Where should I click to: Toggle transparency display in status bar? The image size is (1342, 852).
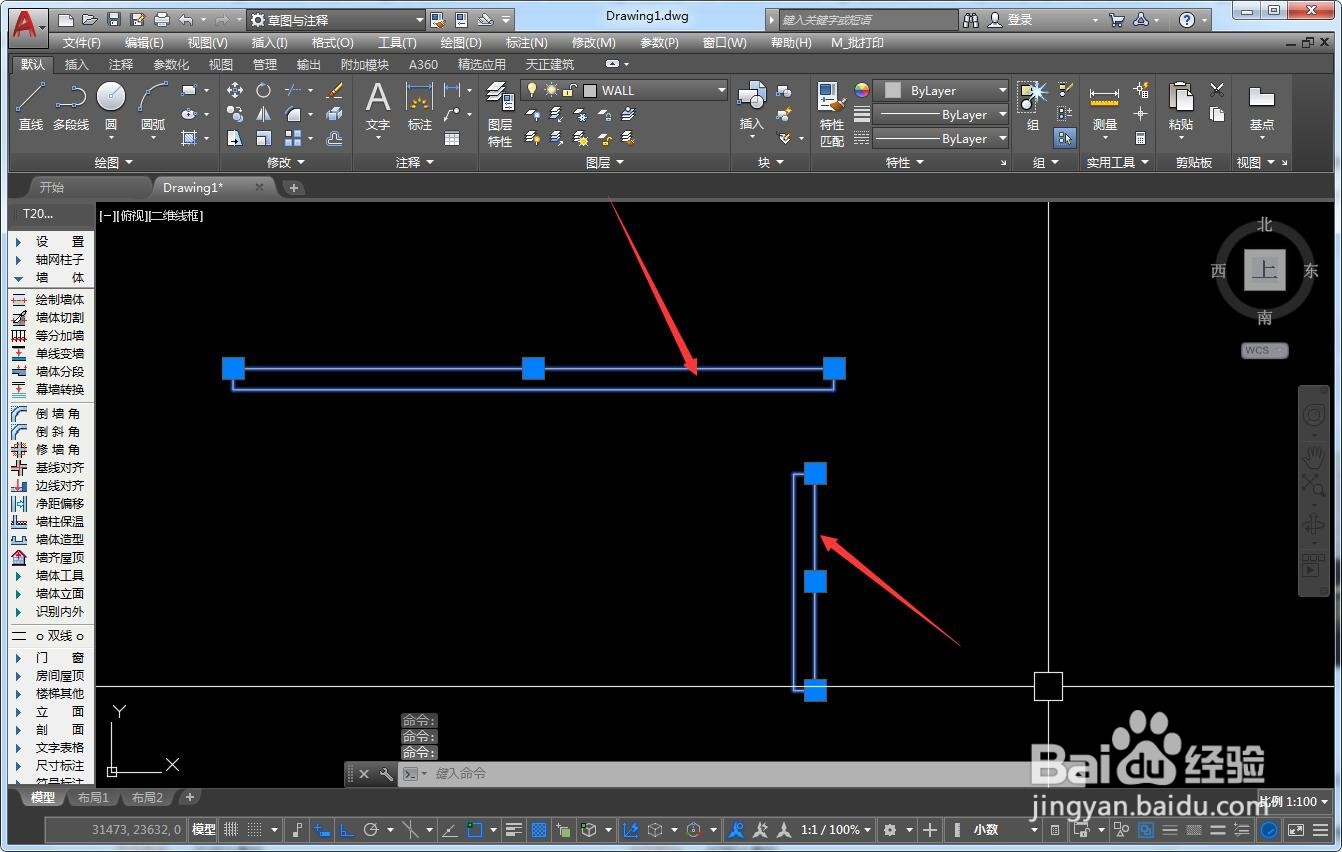(539, 829)
